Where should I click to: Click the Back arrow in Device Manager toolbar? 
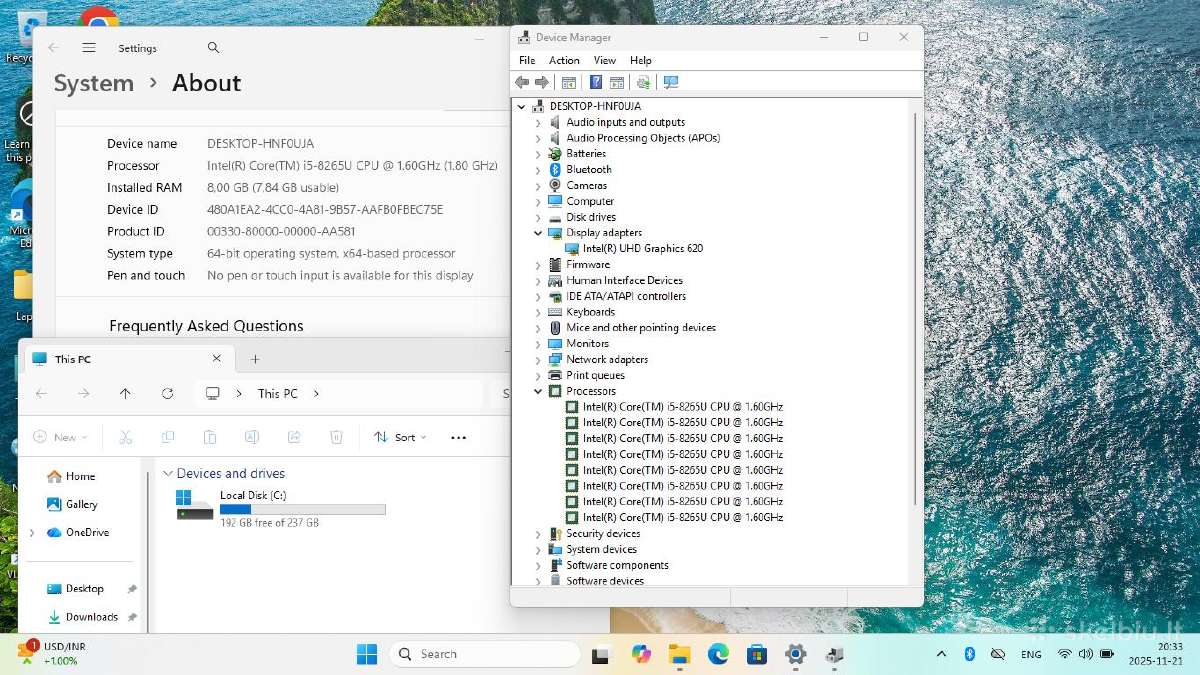click(521, 82)
